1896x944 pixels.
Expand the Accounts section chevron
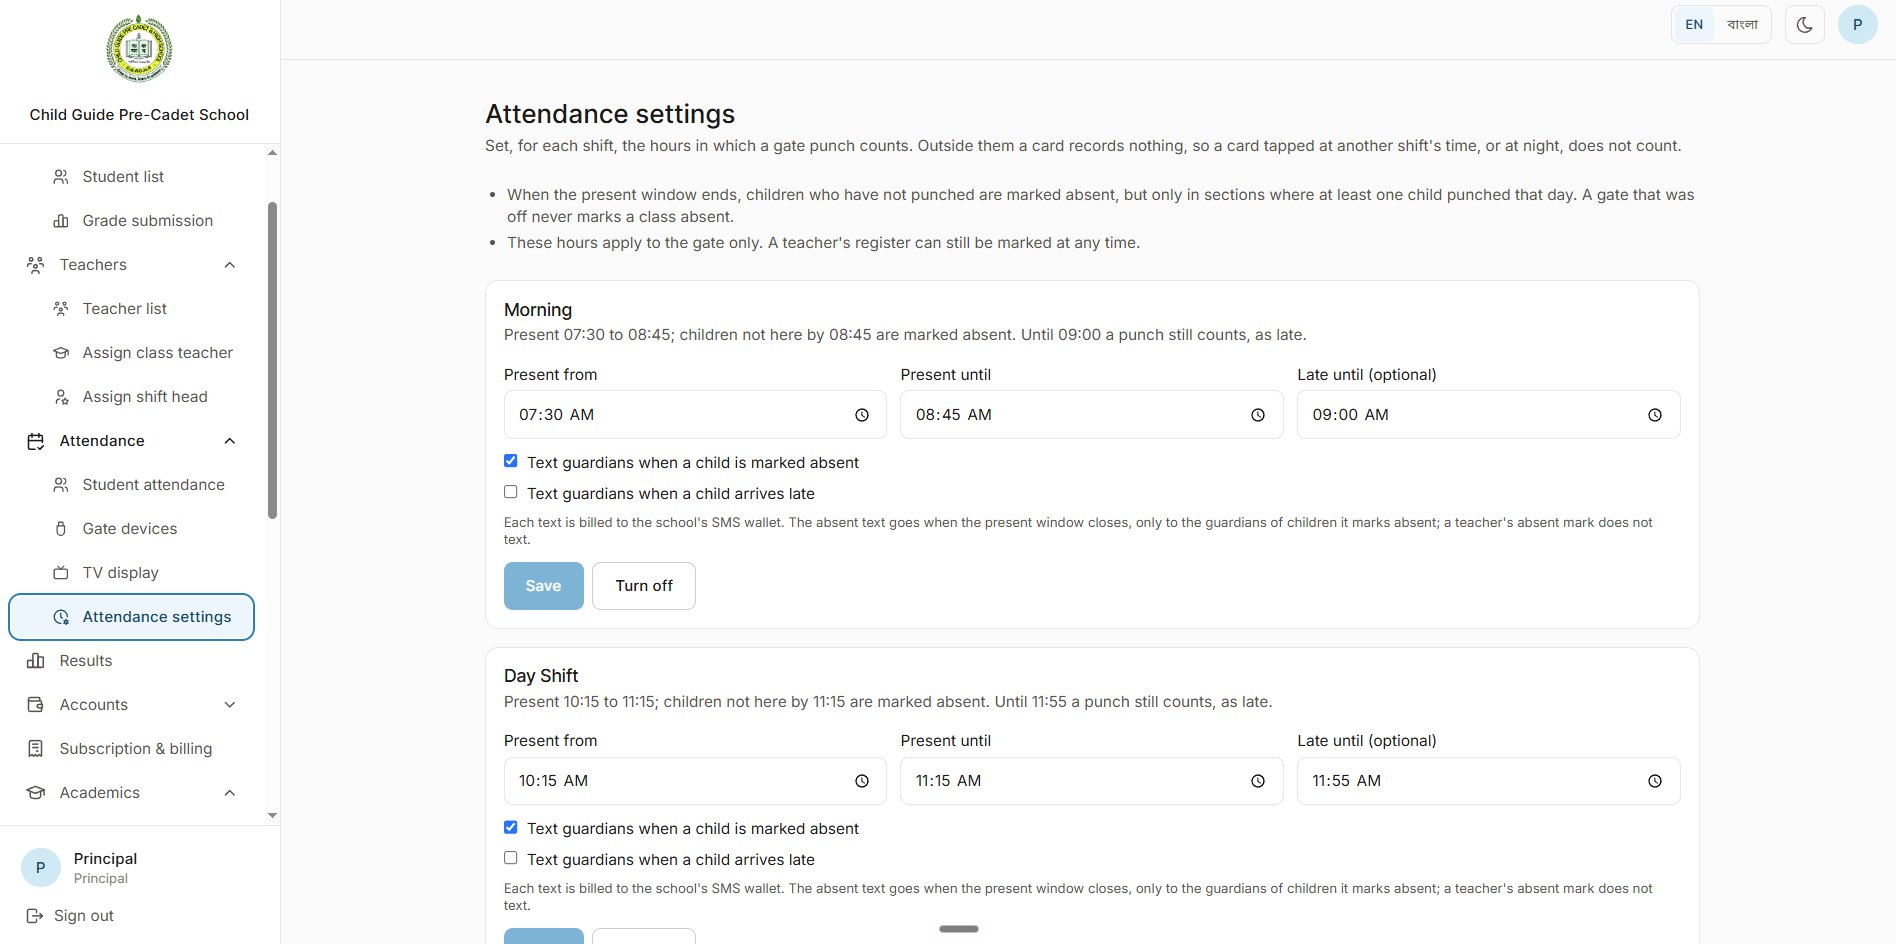click(229, 705)
